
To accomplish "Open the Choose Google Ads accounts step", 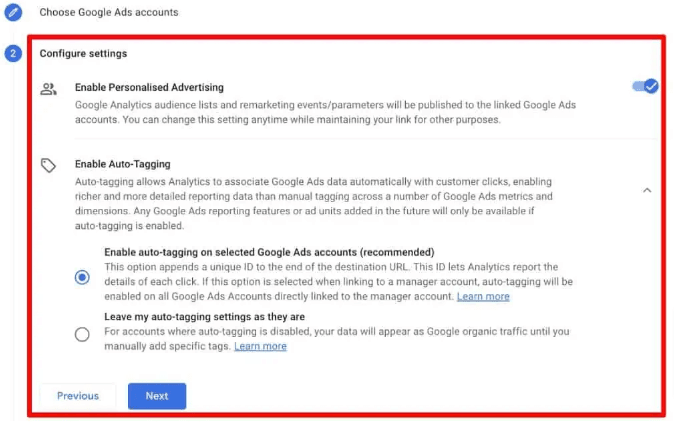I will pyautogui.click(x=108, y=13).
